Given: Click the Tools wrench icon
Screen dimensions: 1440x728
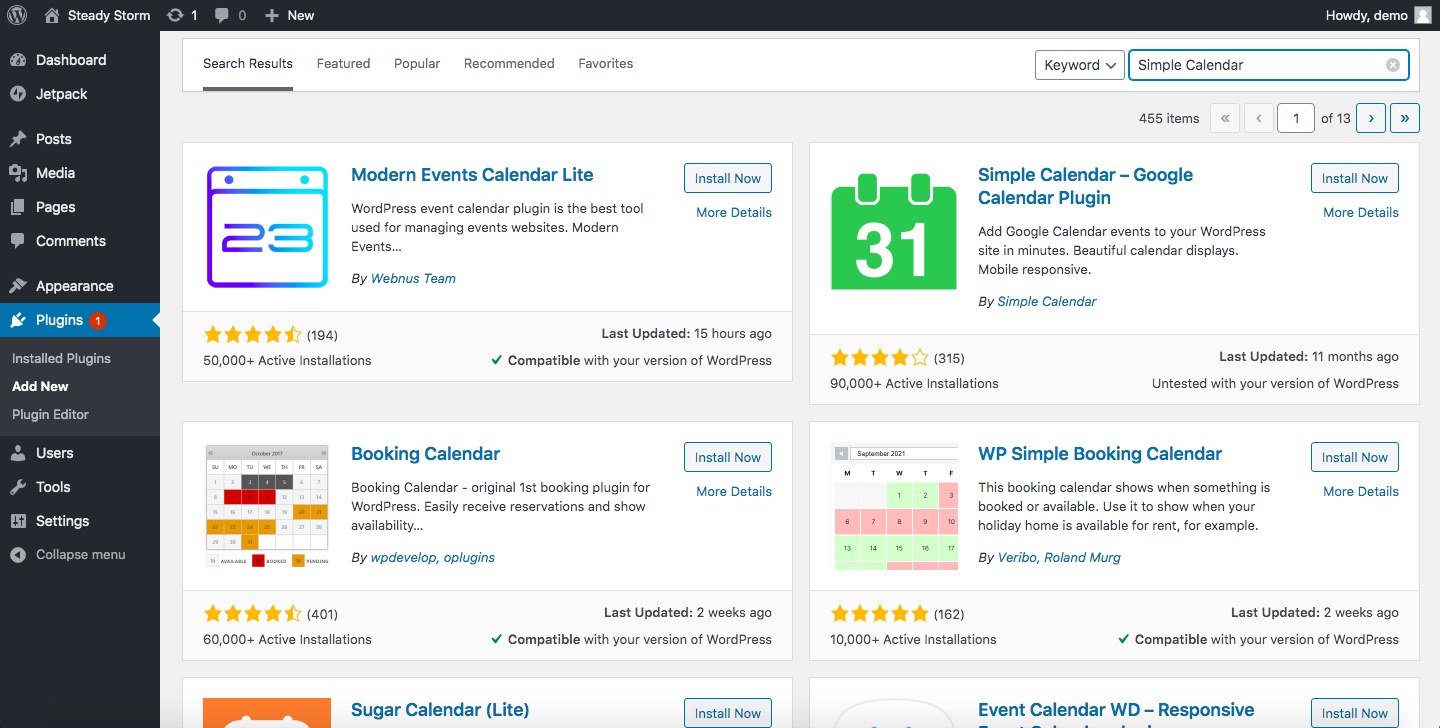Looking at the screenshot, I should [18, 487].
